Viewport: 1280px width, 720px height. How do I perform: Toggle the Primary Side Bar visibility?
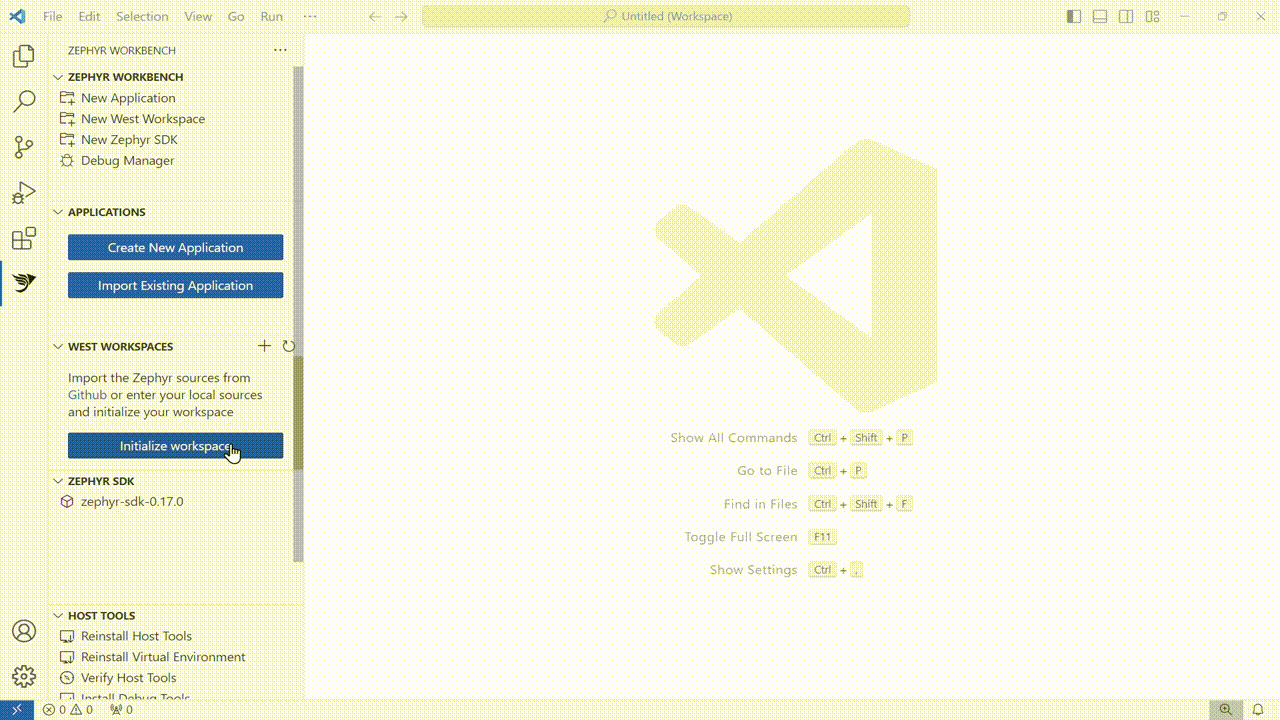(1072, 16)
